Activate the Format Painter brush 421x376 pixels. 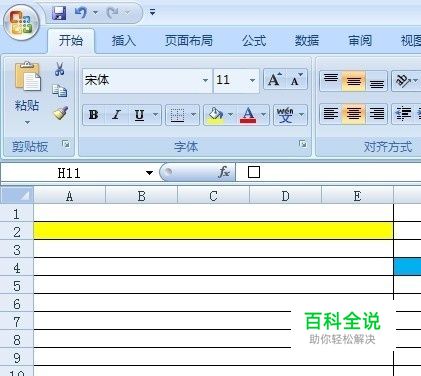[x=60, y=113]
